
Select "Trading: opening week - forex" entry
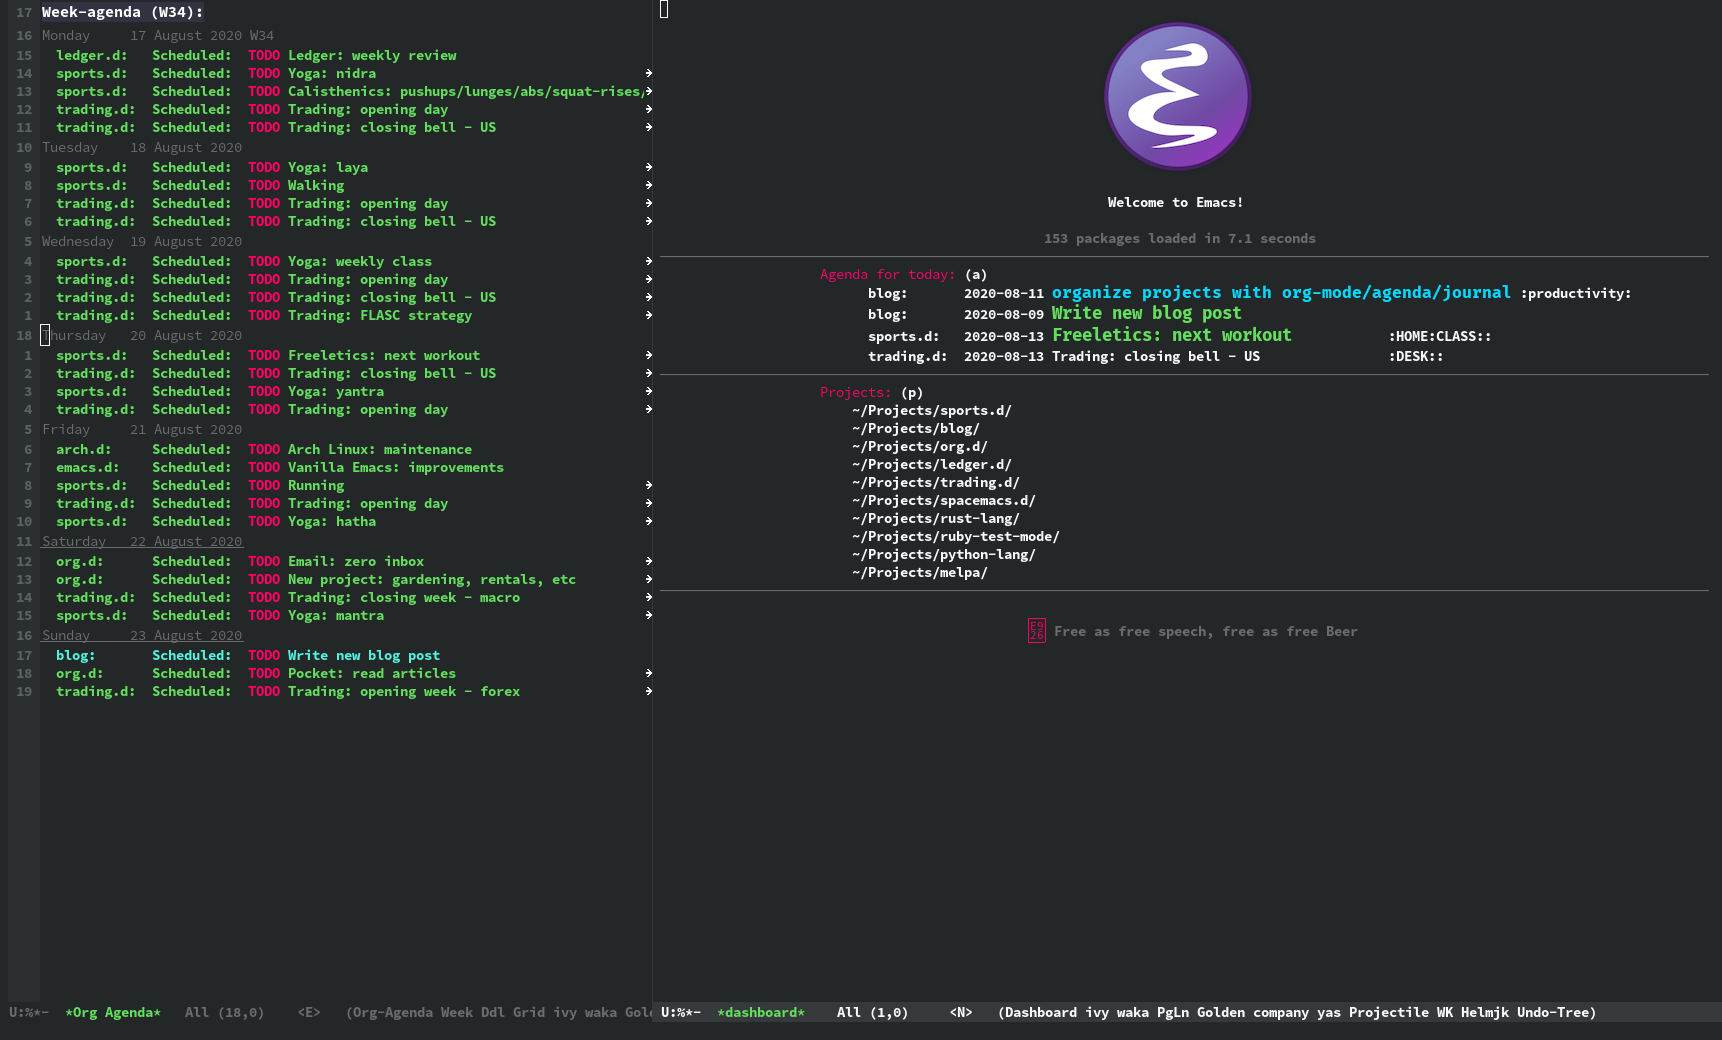pos(404,691)
